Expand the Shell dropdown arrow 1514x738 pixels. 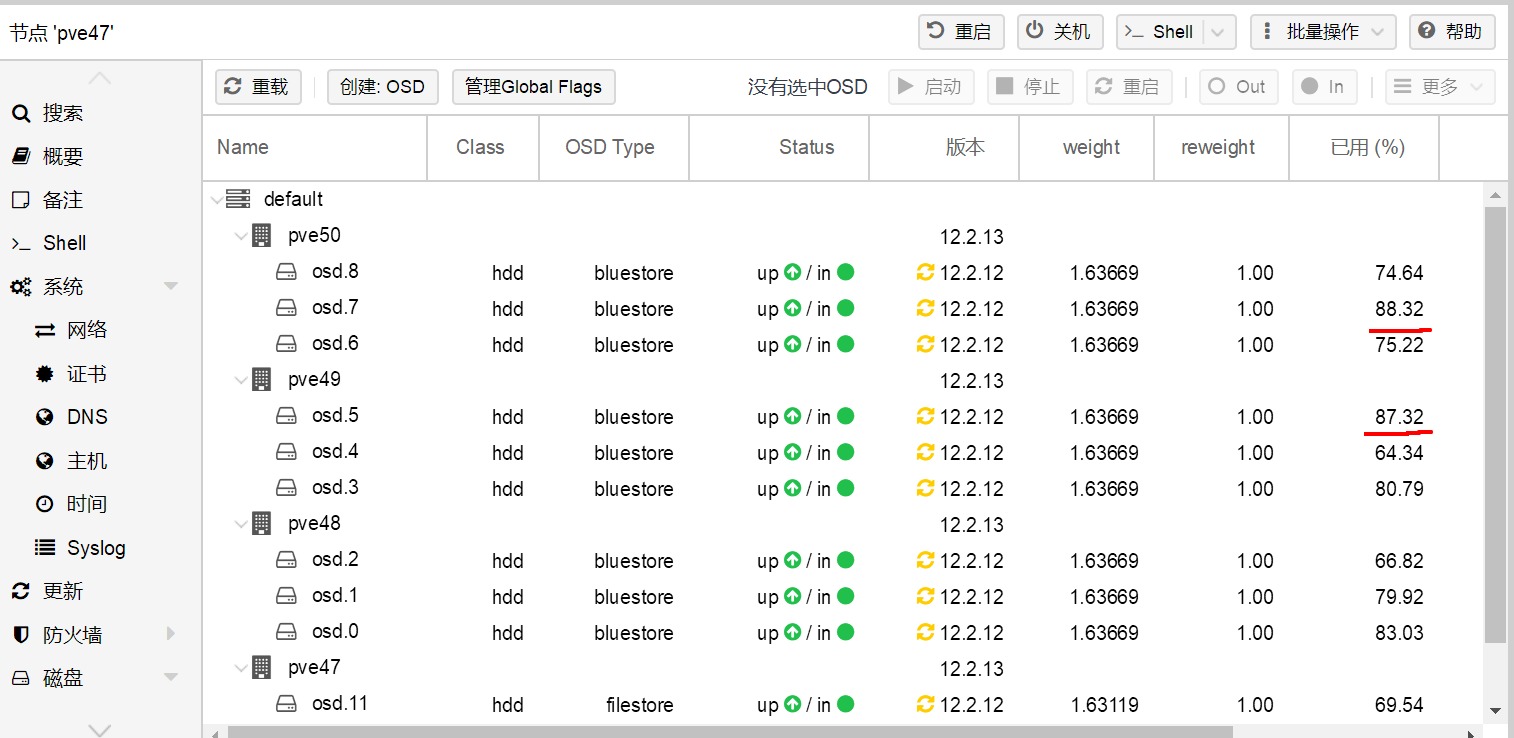tap(1218, 32)
